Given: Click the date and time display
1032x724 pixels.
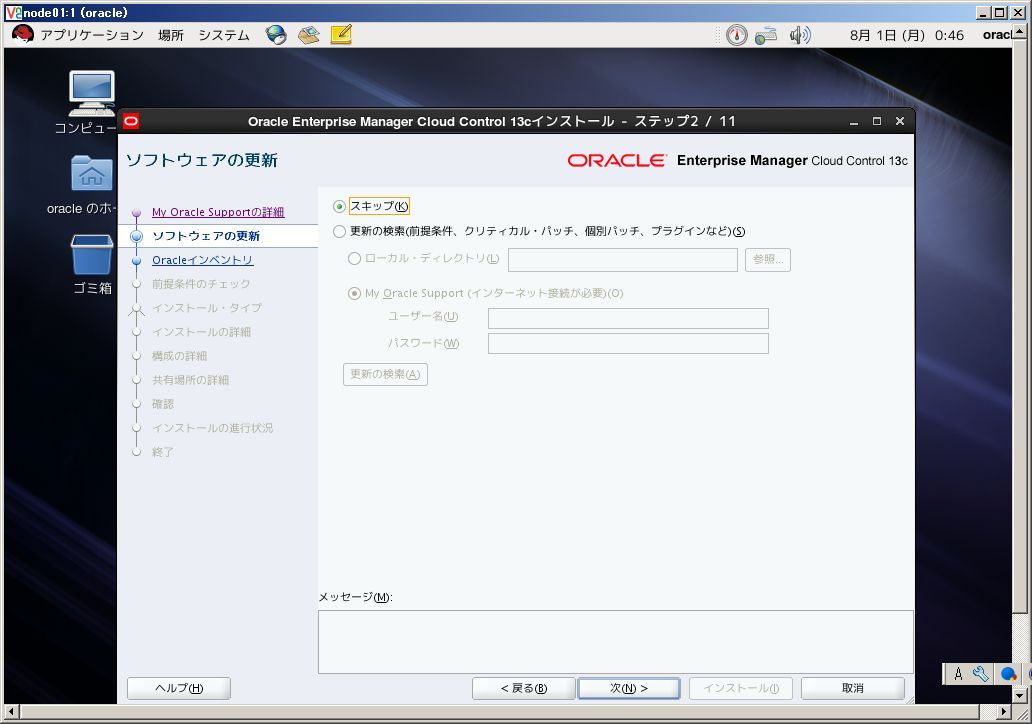Looking at the screenshot, I should [906, 35].
